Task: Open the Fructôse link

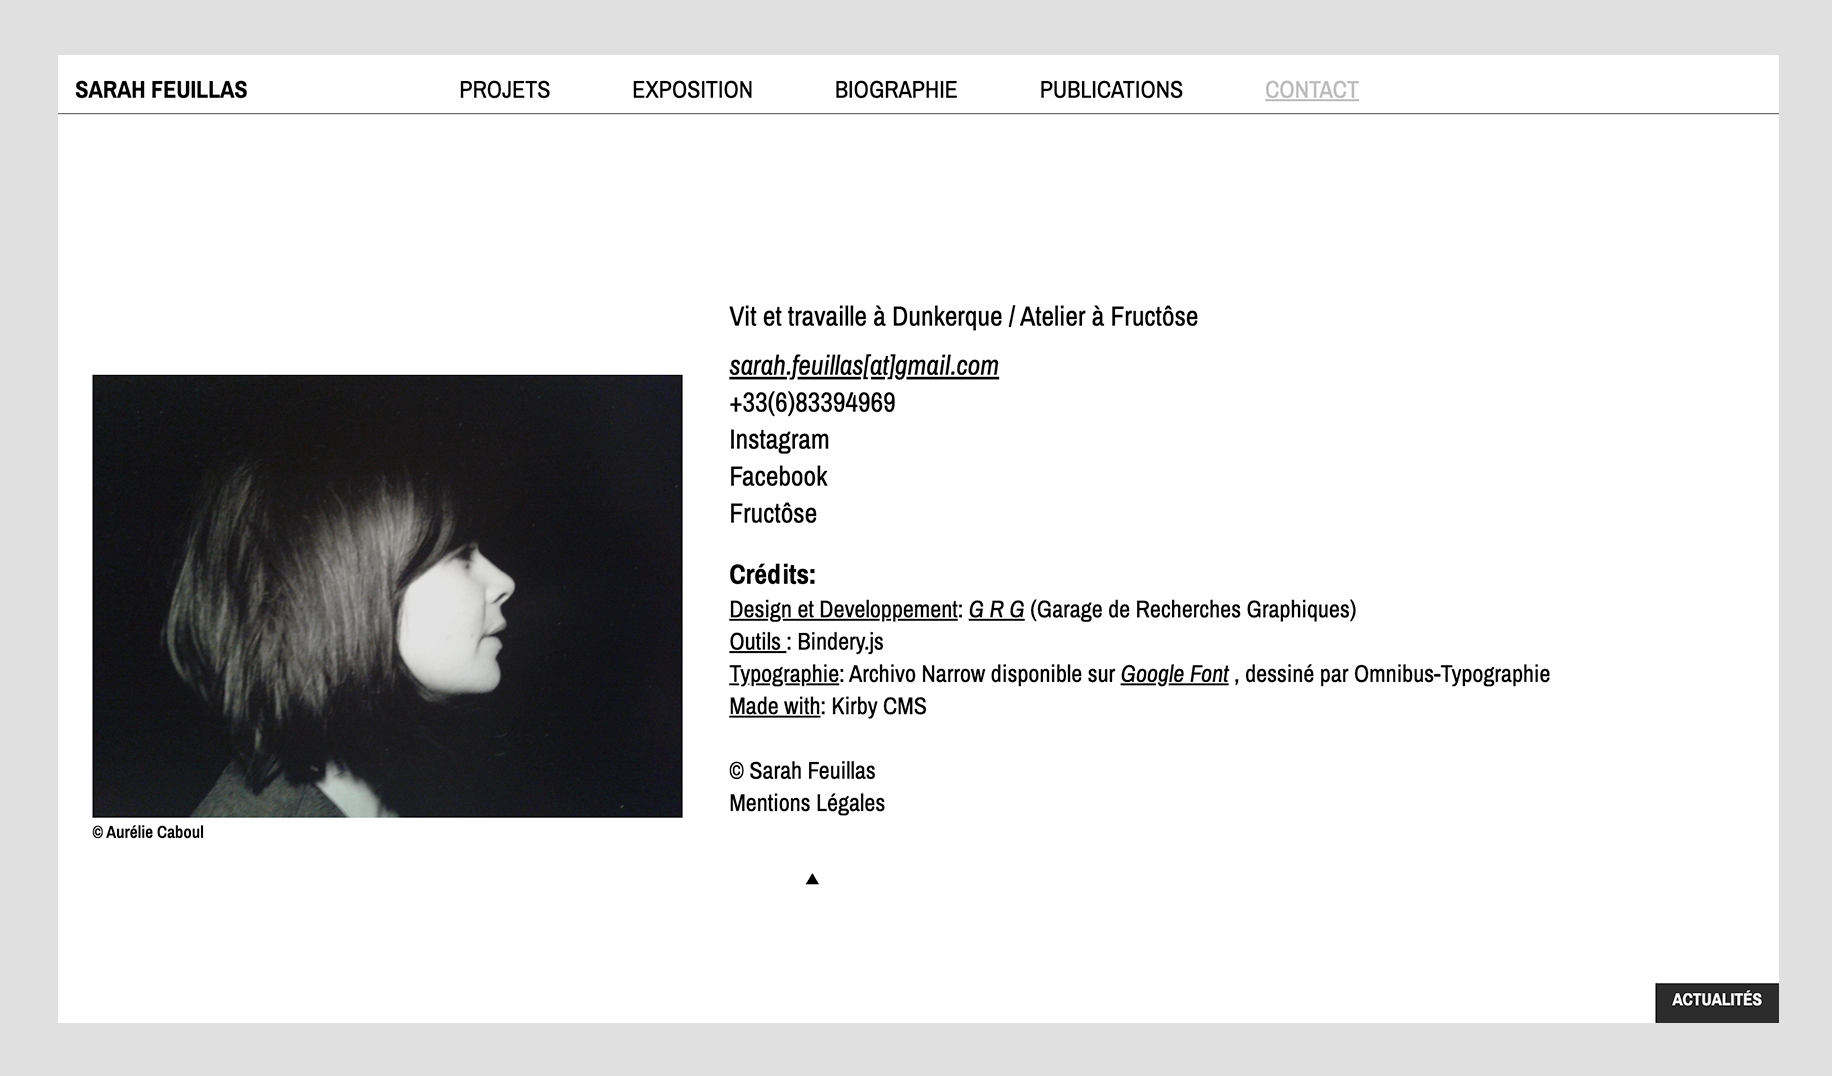Action: pos(773,513)
